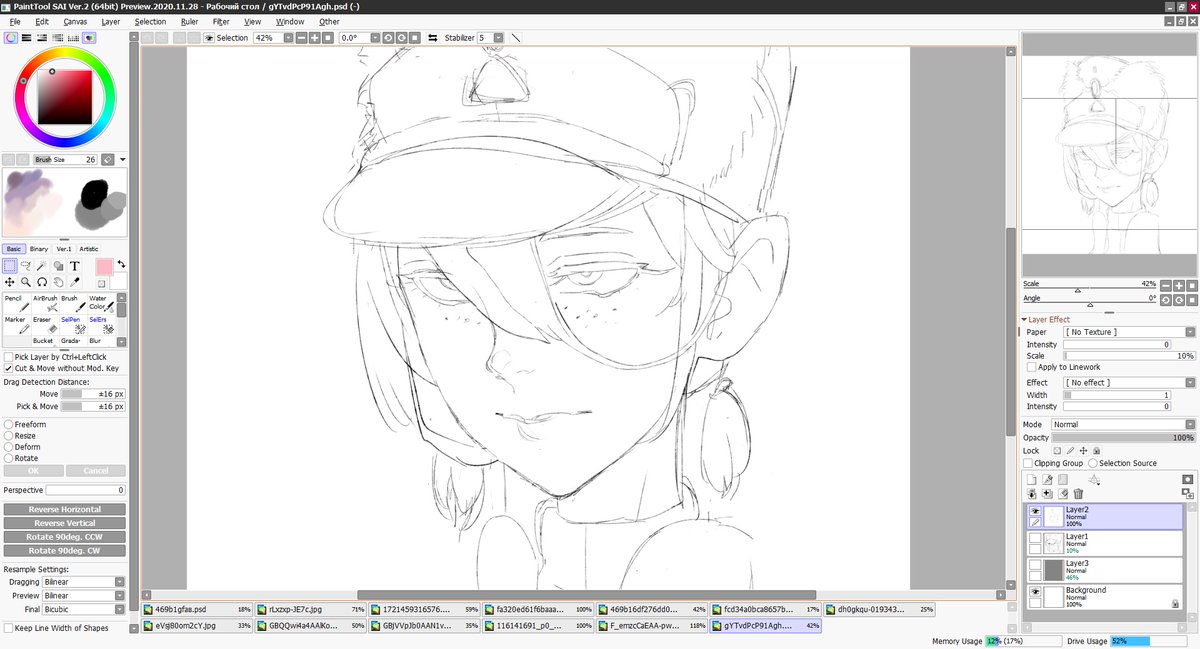Image resolution: width=1200 pixels, height=649 pixels.
Task: Swap foreground and background colors
Action: click(121, 264)
